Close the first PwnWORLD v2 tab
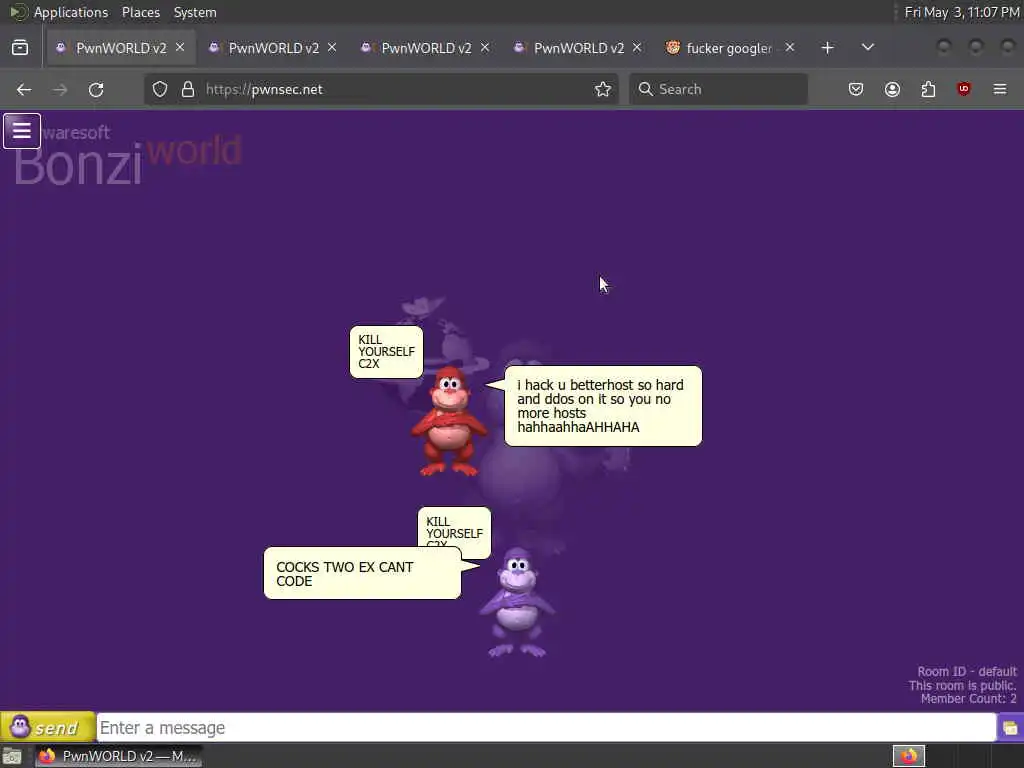Image resolution: width=1024 pixels, height=768 pixels. [x=180, y=48]
